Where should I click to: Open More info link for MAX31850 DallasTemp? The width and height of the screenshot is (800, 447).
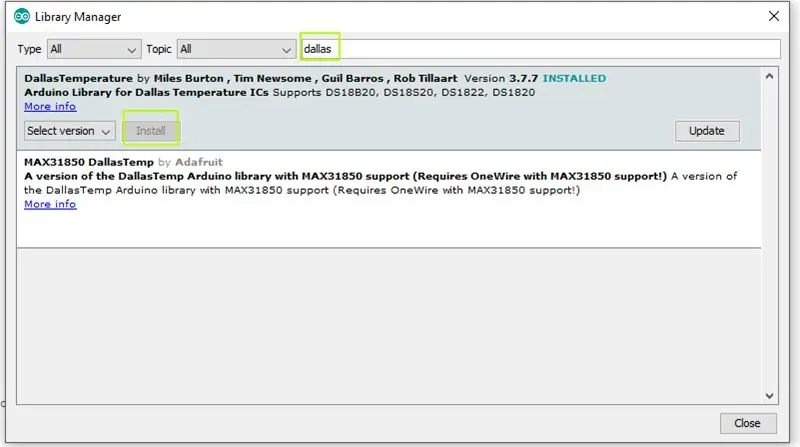(x=50, y=204)
